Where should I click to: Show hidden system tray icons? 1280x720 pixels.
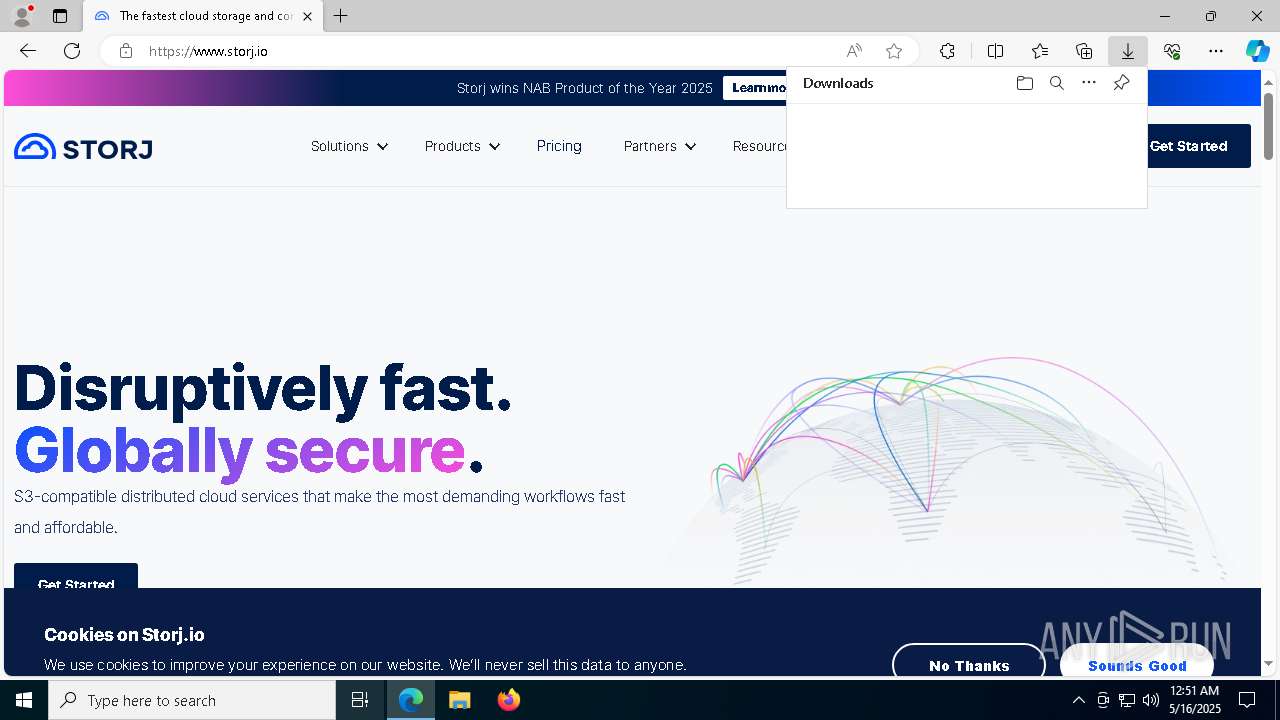point(1078,700)
